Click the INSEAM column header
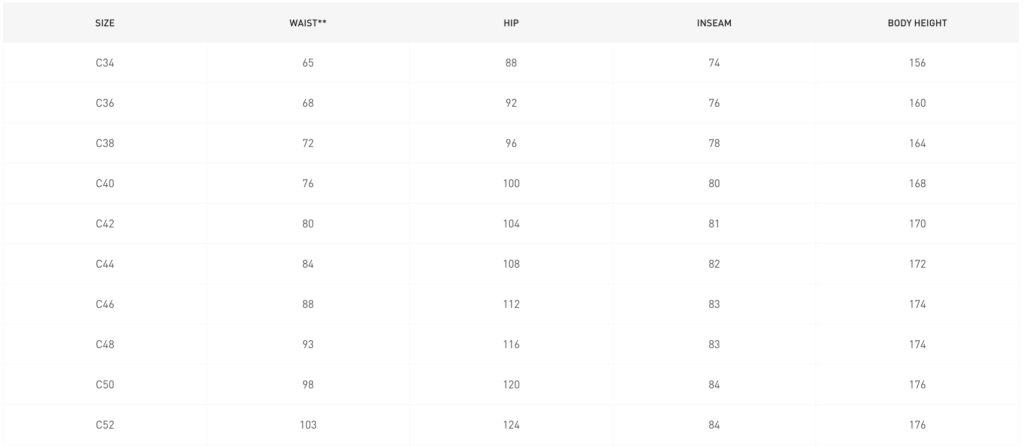The image size is (1024, 446). click(x=714, y=23)
